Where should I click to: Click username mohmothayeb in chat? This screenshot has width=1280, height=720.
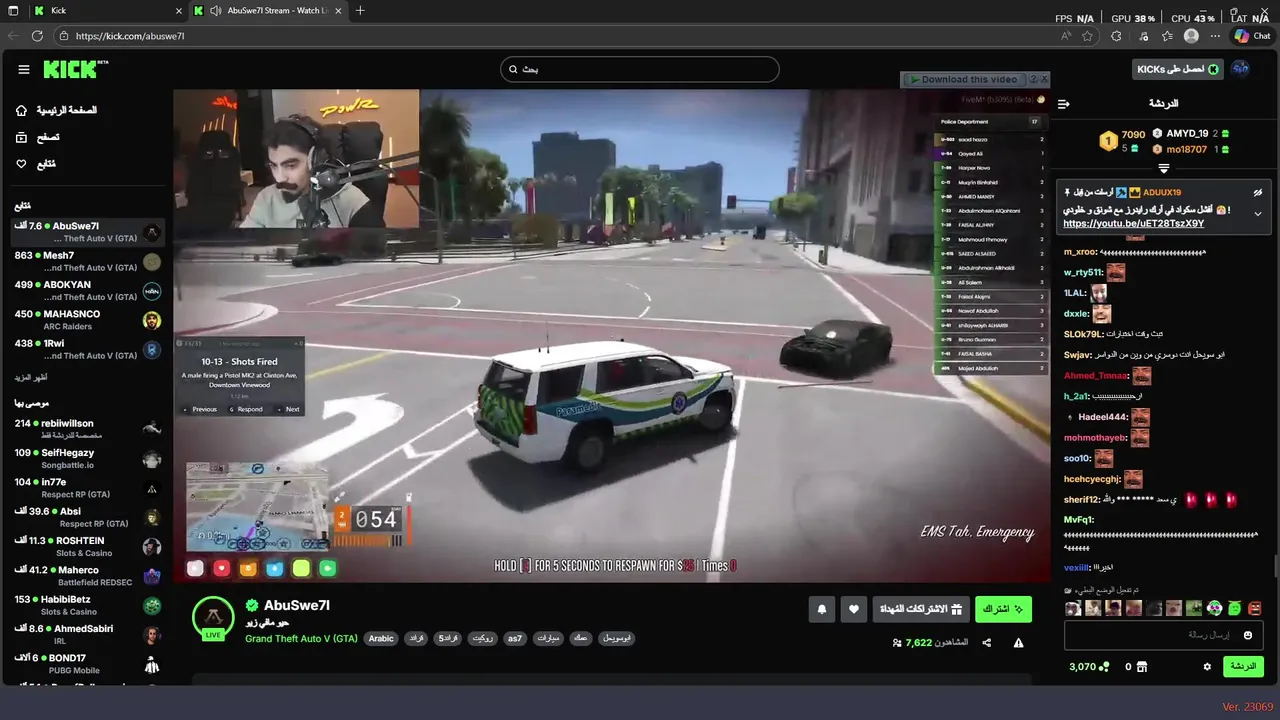[1095, 438]
